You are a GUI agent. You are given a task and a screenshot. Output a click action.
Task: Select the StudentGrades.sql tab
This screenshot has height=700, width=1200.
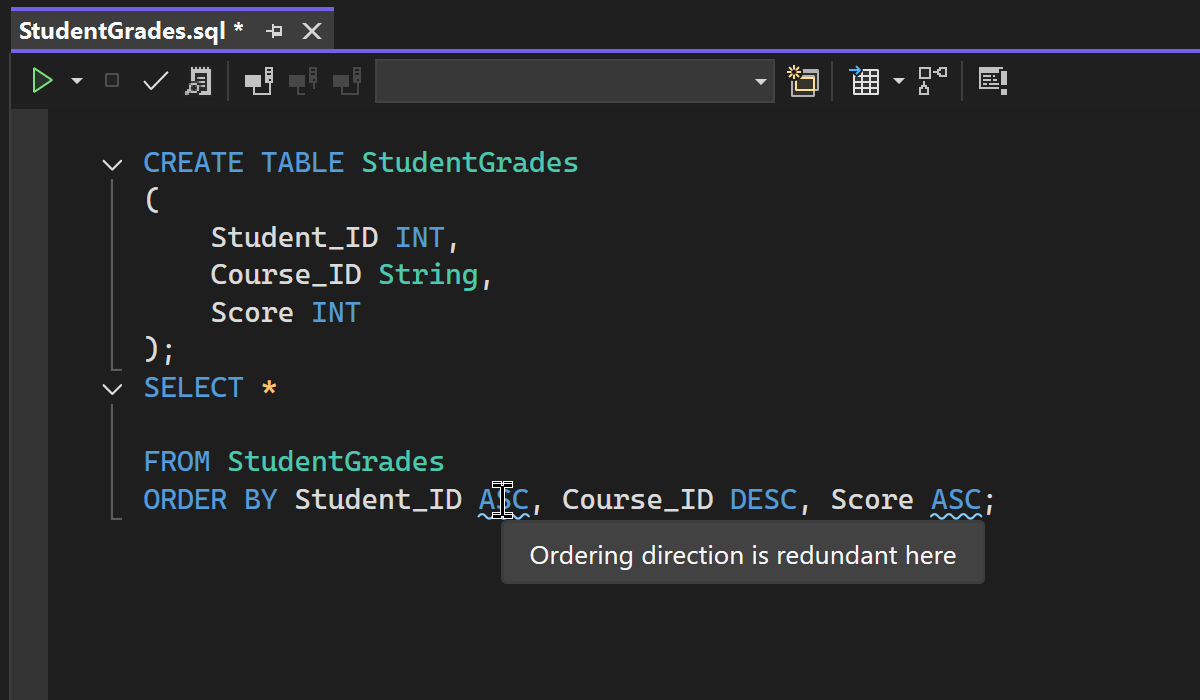[x=131, y=31]
